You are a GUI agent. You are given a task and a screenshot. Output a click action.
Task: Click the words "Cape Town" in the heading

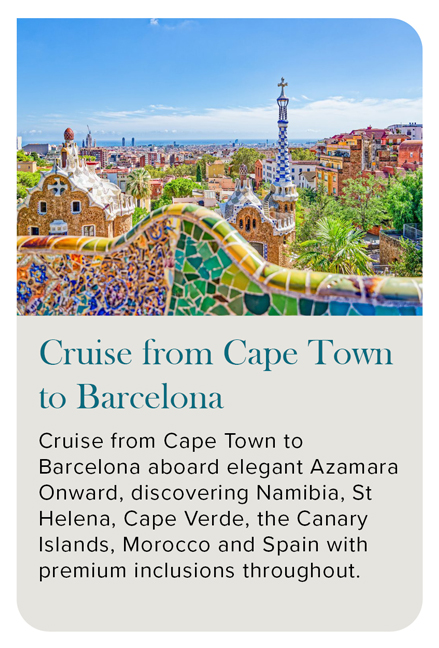(308, 354)
